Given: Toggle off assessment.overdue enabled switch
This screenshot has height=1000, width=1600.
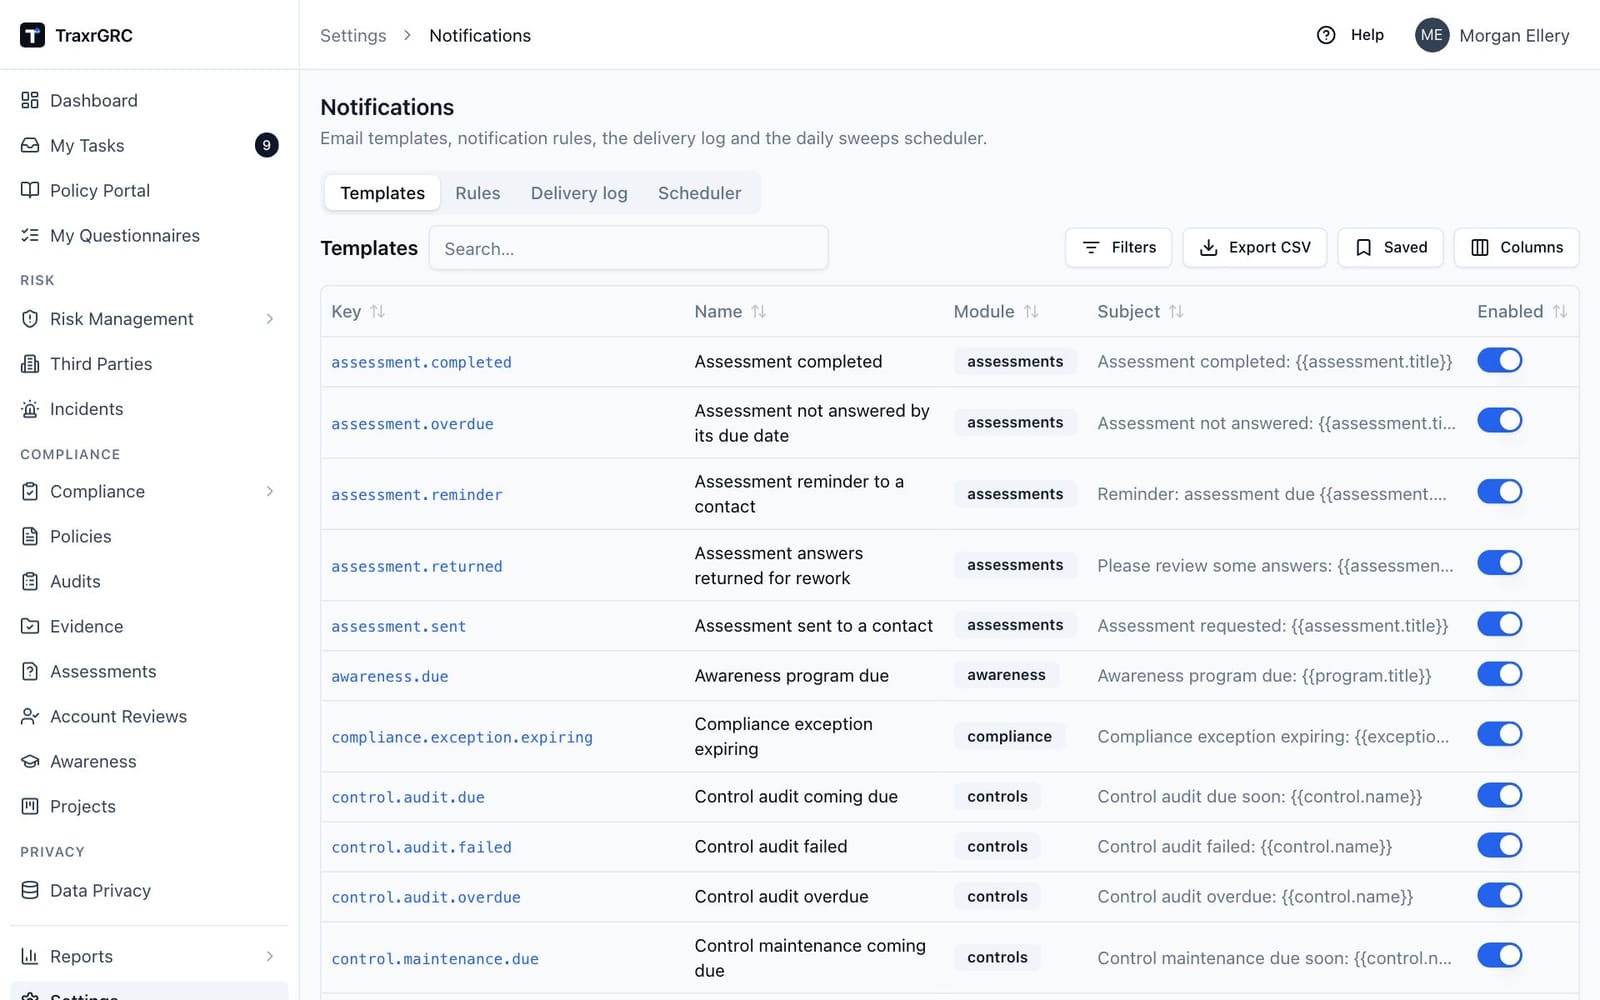Looking at the screenshot, I should pyautogui.click(x=1499, y=420).
